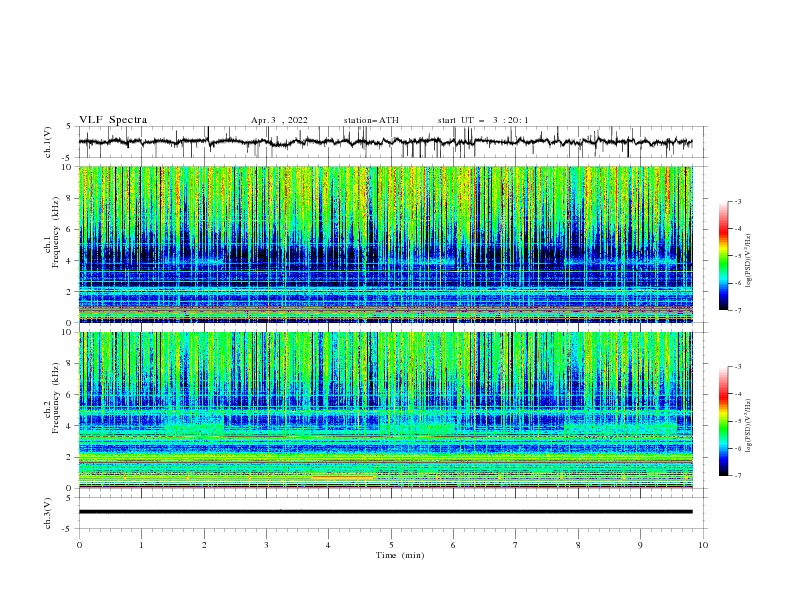Click the ch.2 spectrogram color bar
The height and width of the screenshot is (612, 792).
tap(723, 421)
